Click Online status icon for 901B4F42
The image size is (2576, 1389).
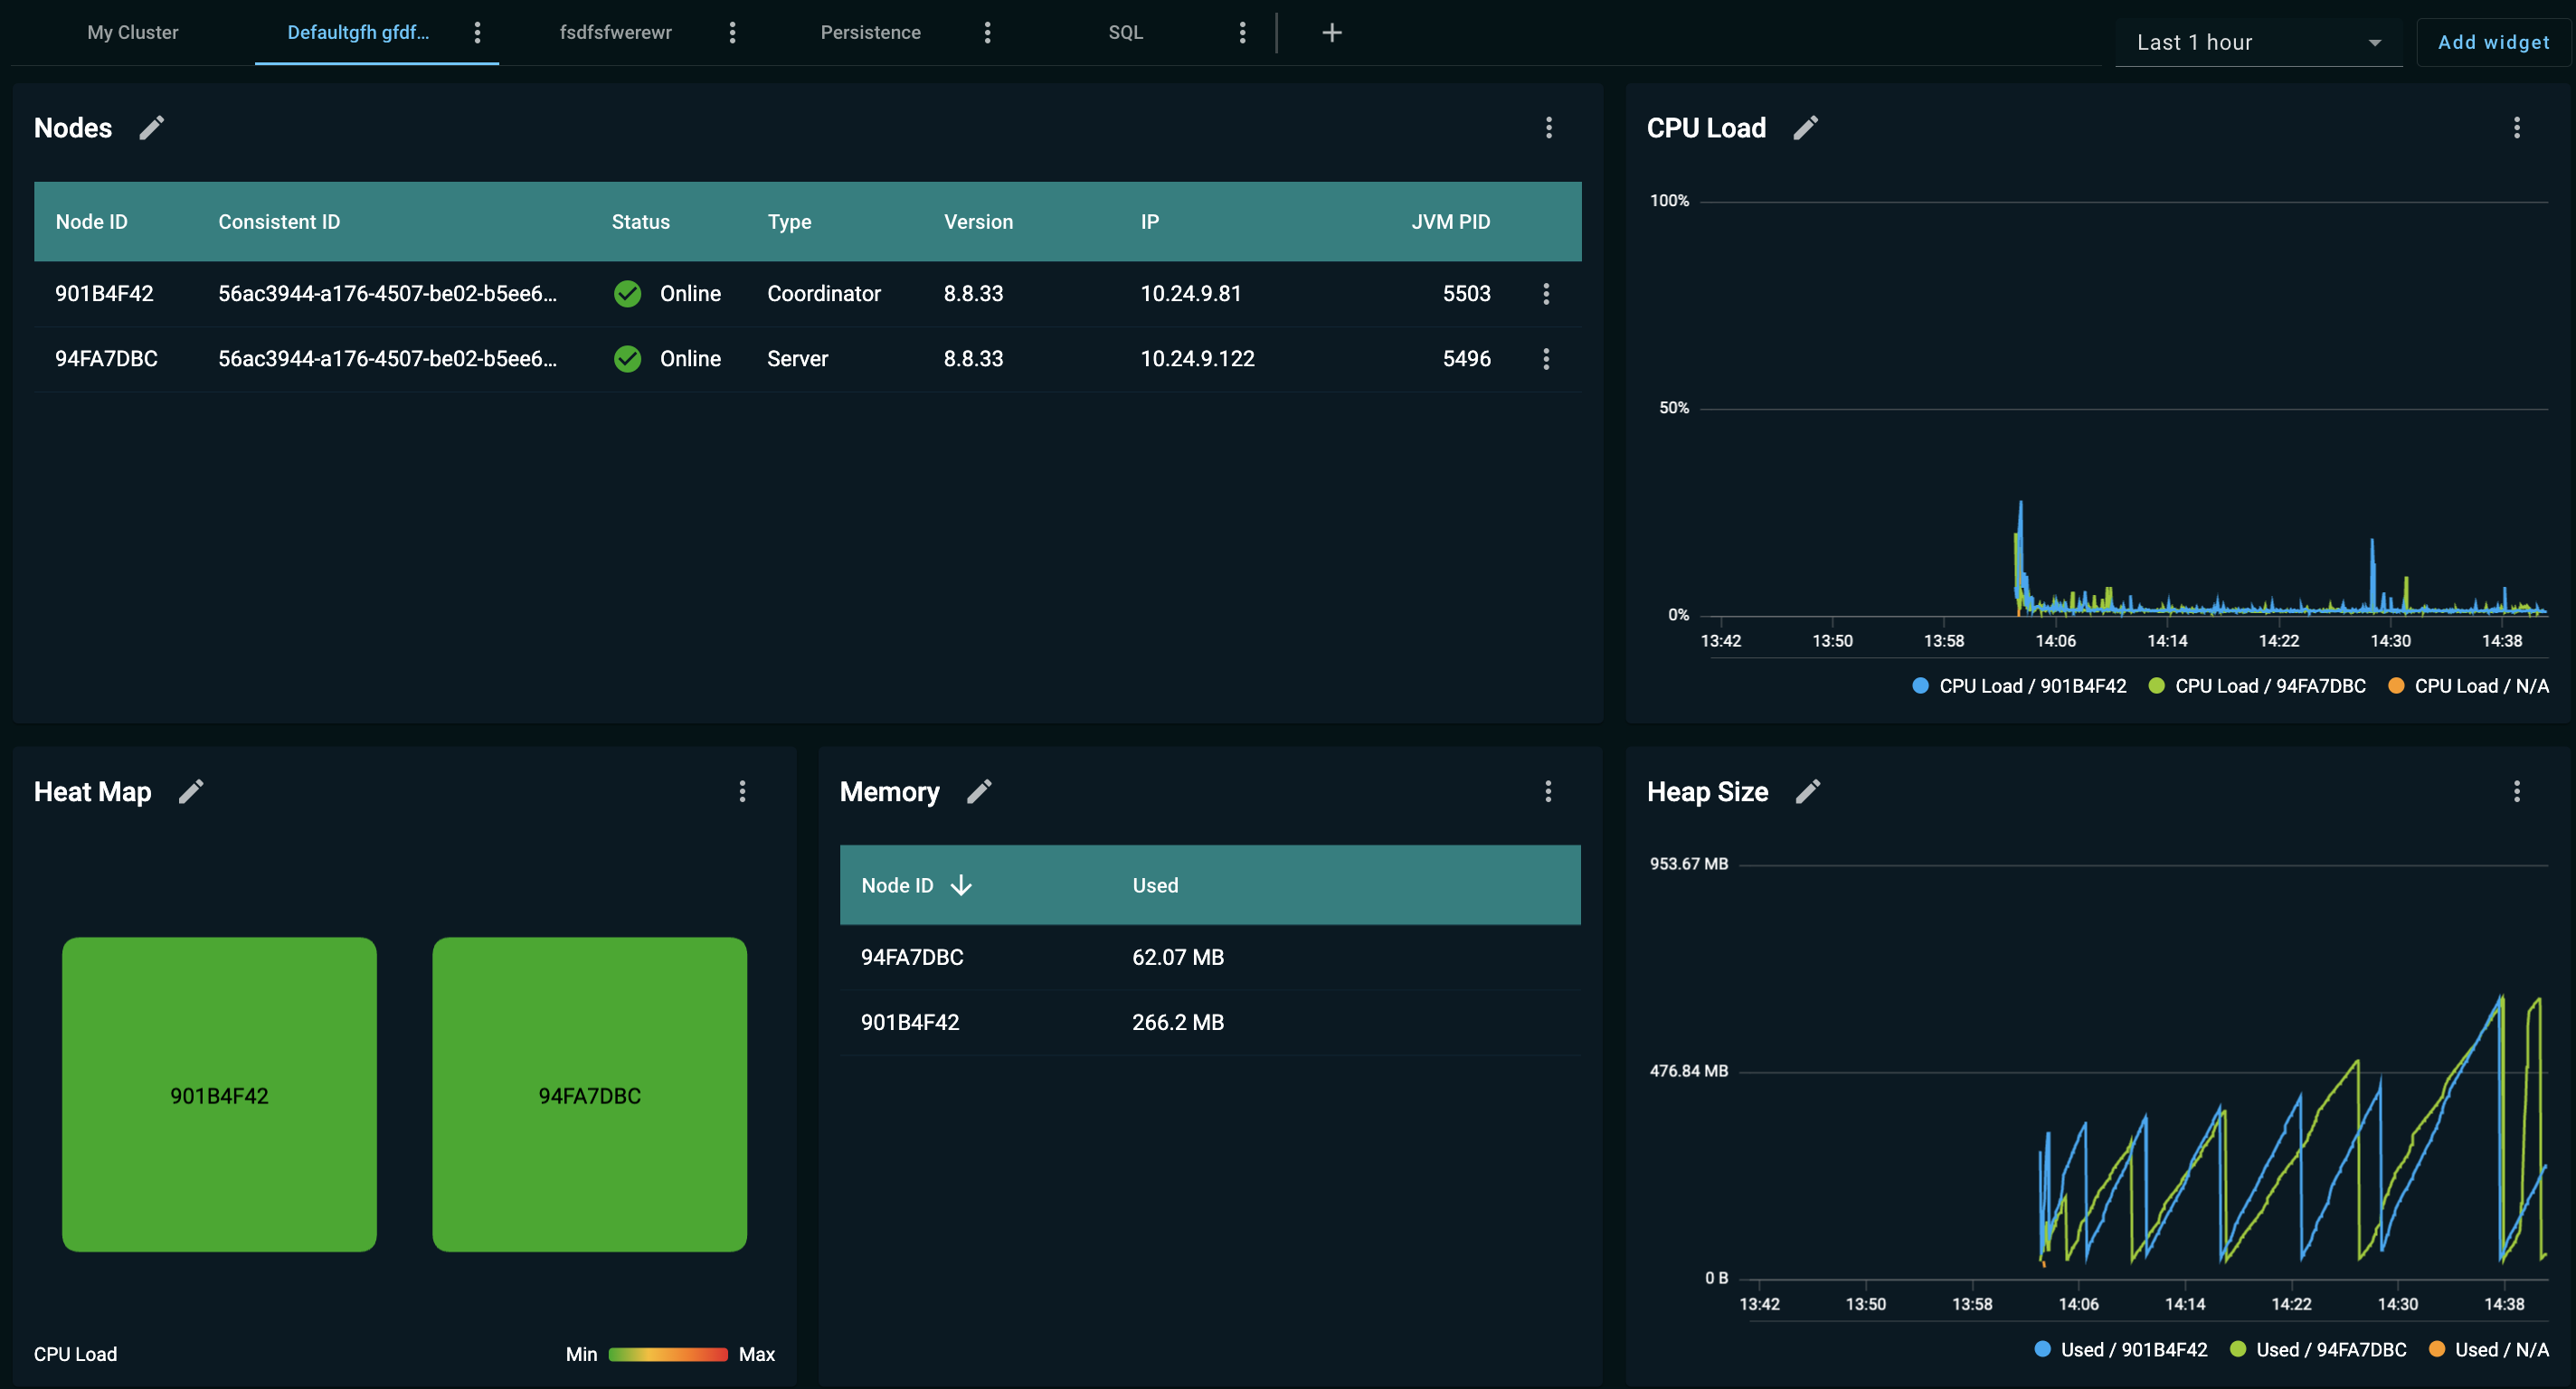(x=628, y=294)
